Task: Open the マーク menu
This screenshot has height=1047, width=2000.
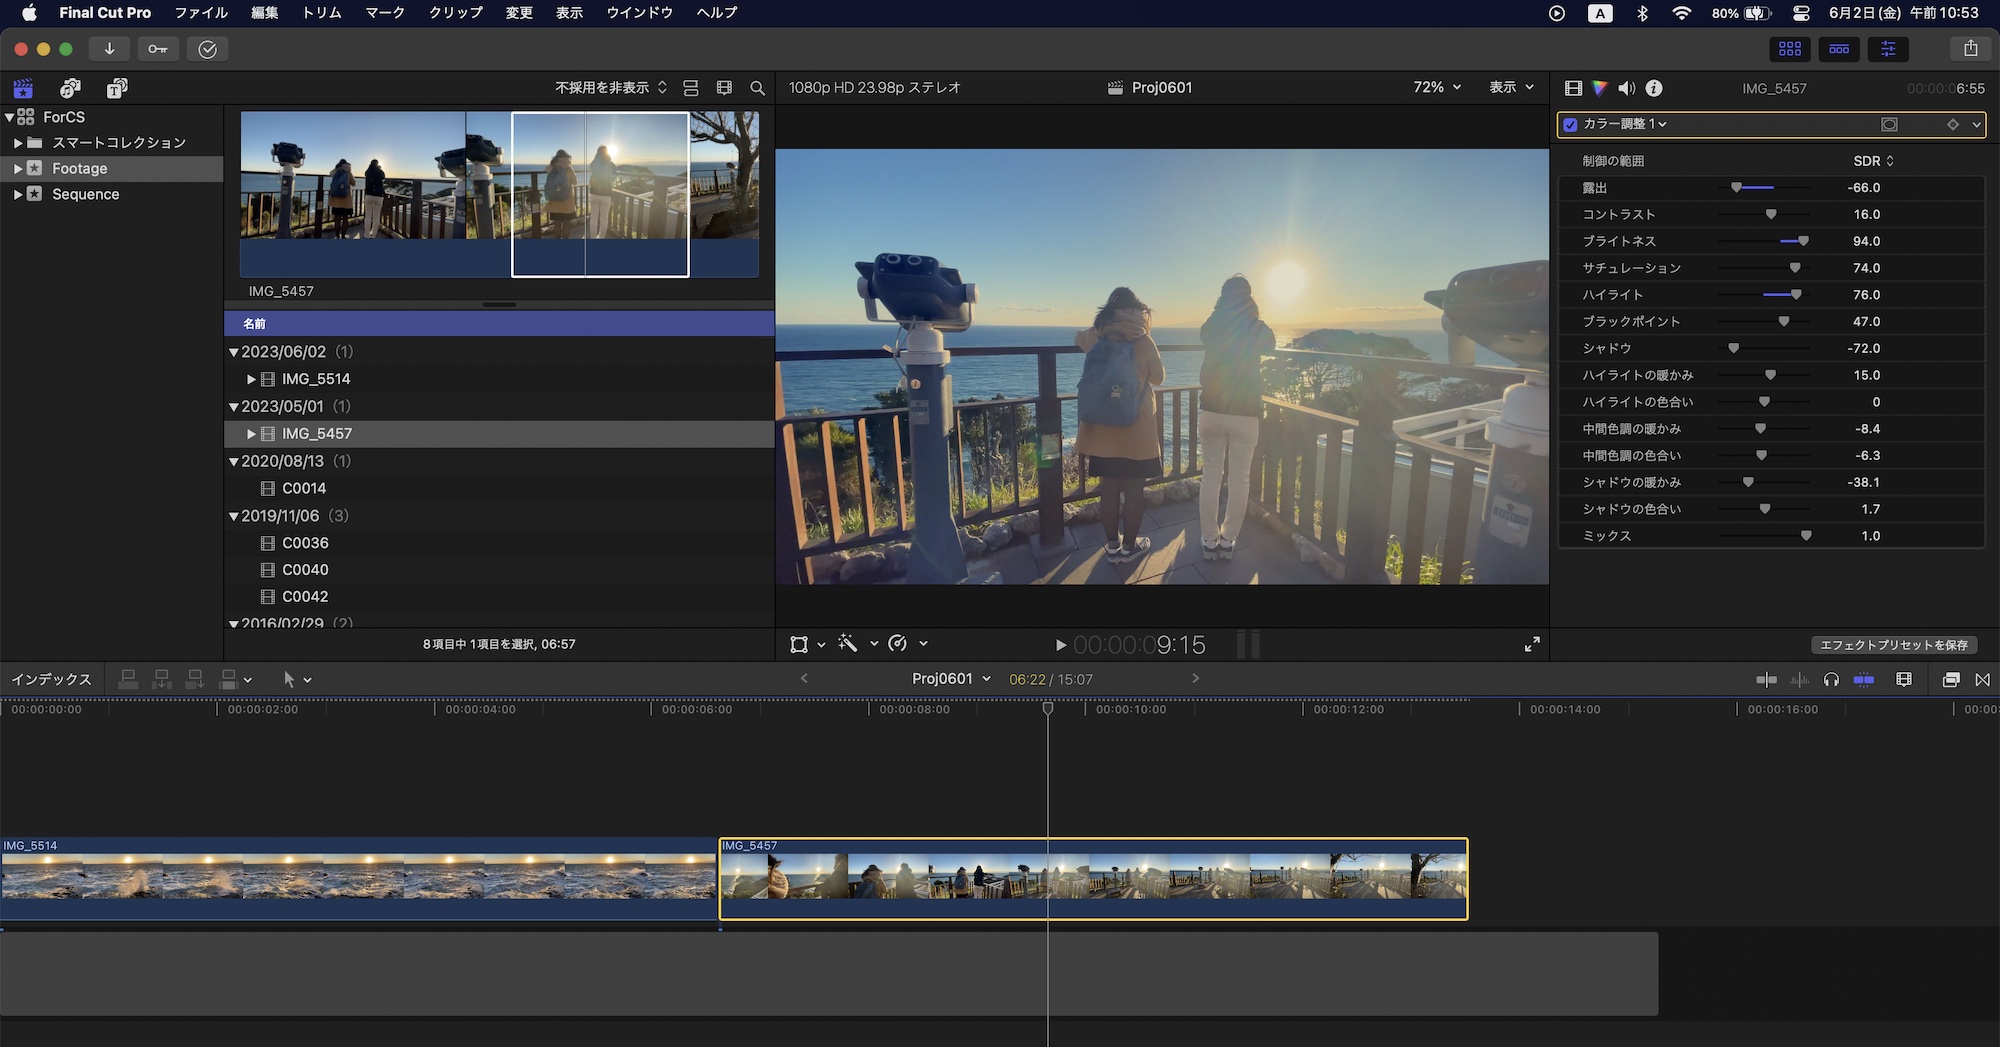Action: 385,13
